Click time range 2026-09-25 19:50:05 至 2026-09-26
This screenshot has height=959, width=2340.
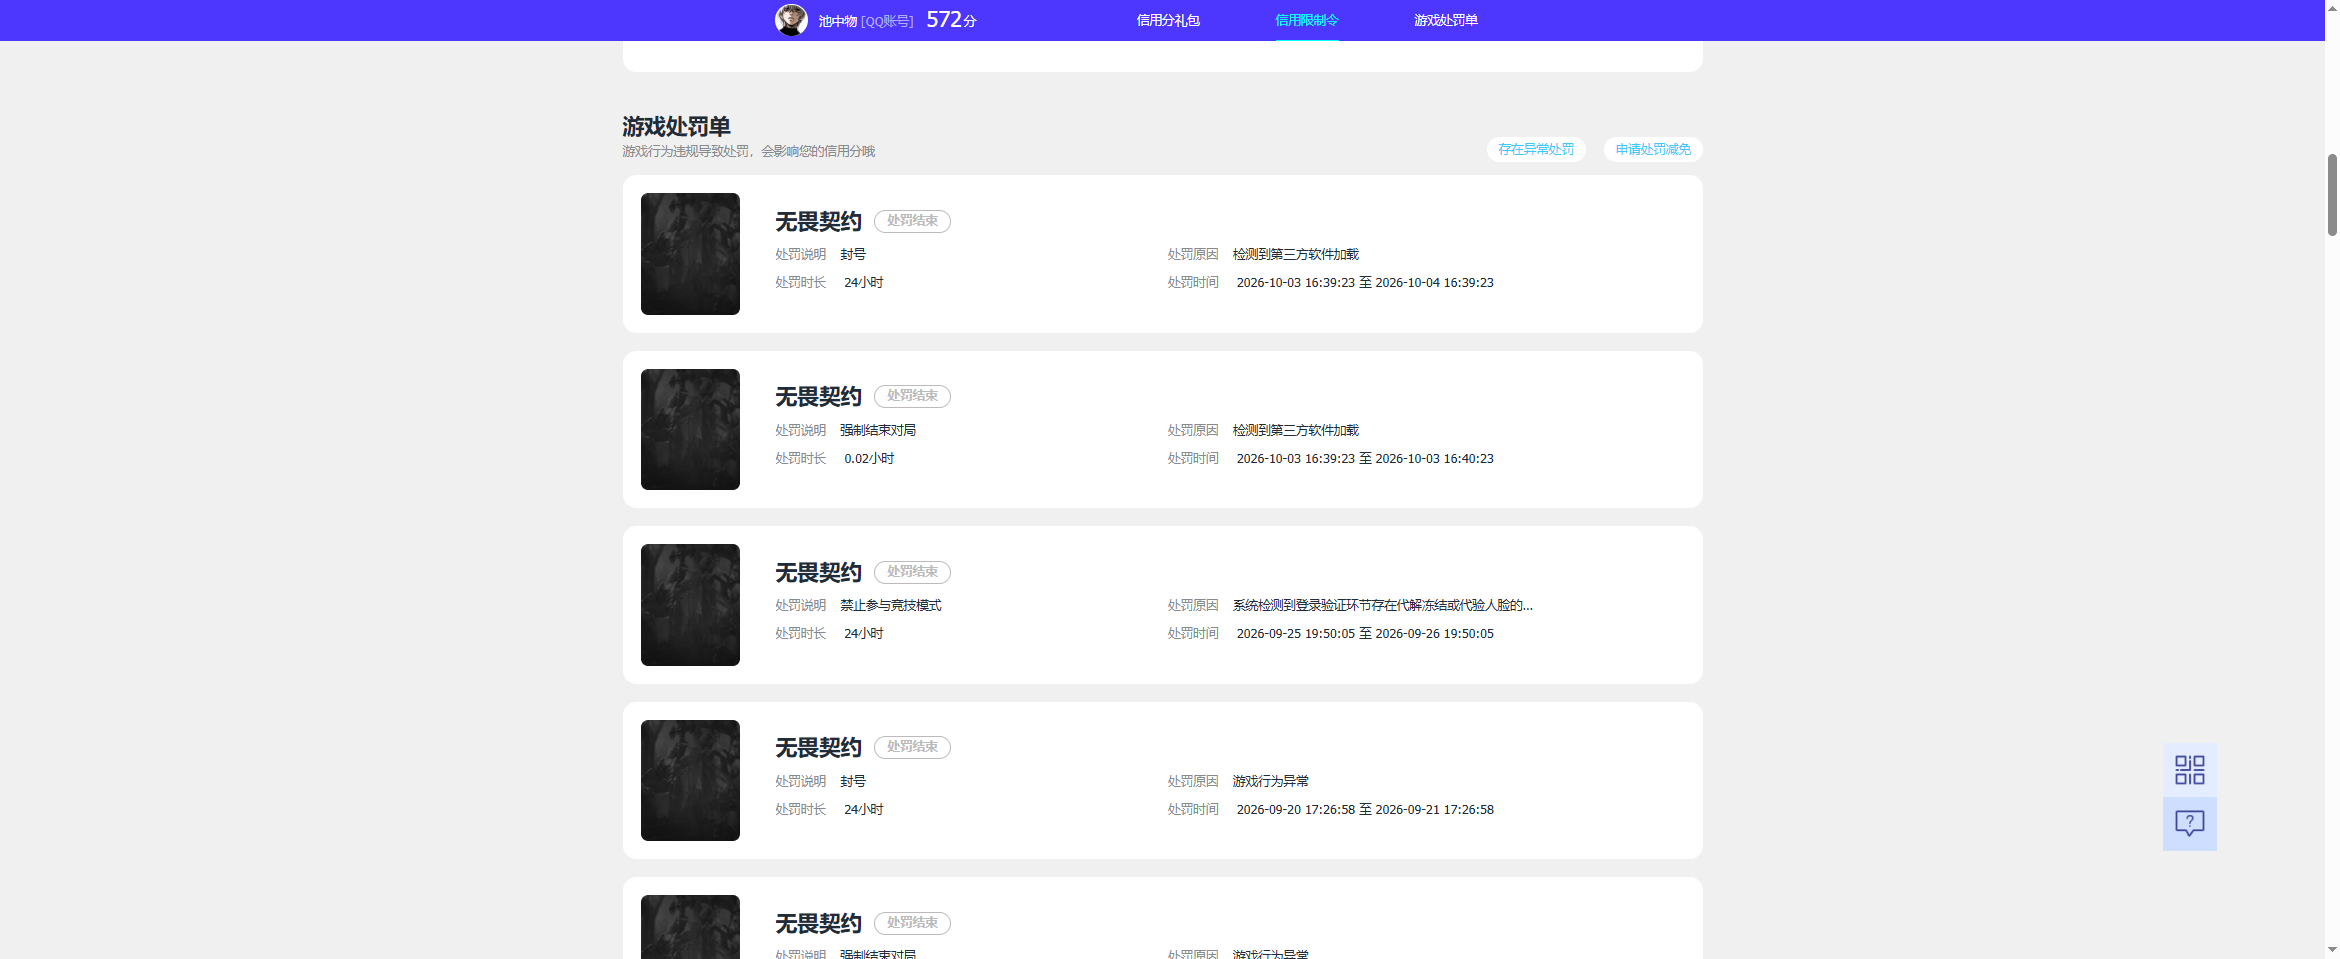(1365, 634)
